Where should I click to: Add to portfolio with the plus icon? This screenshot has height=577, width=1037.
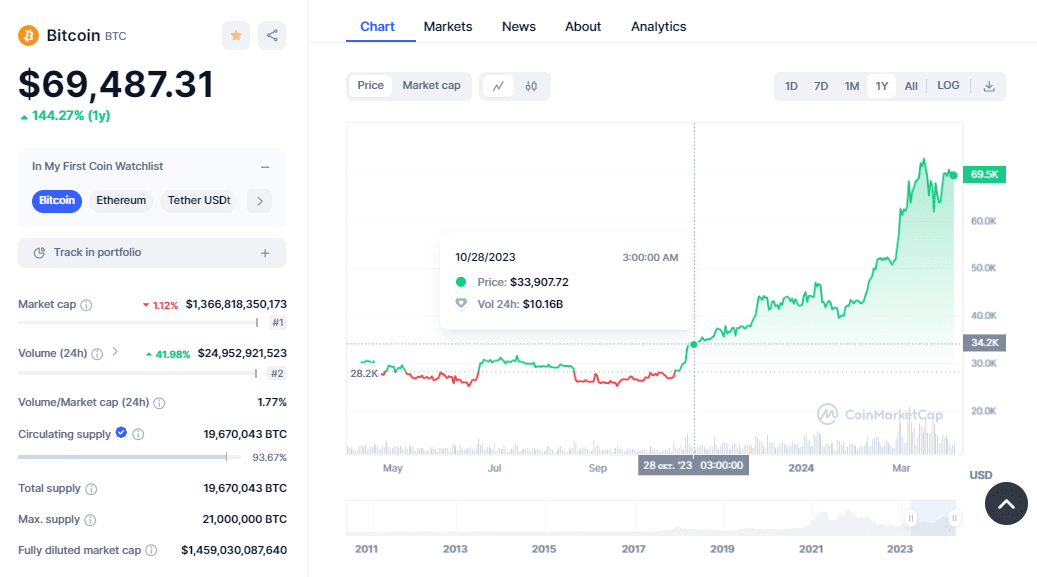click(265, 253)
